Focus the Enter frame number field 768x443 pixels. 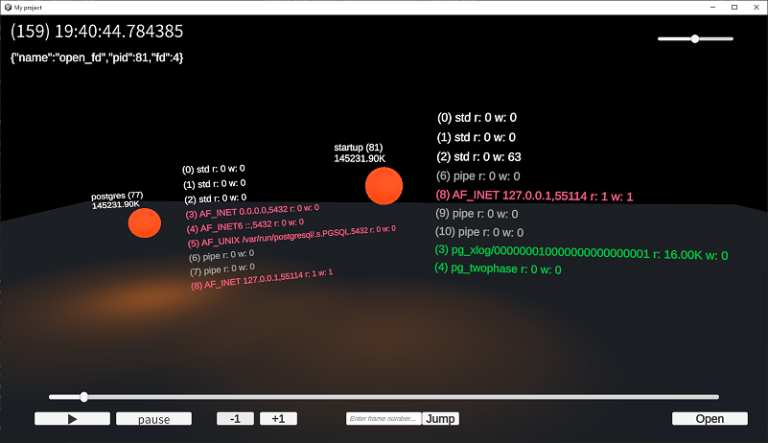[x=384, y=418]
